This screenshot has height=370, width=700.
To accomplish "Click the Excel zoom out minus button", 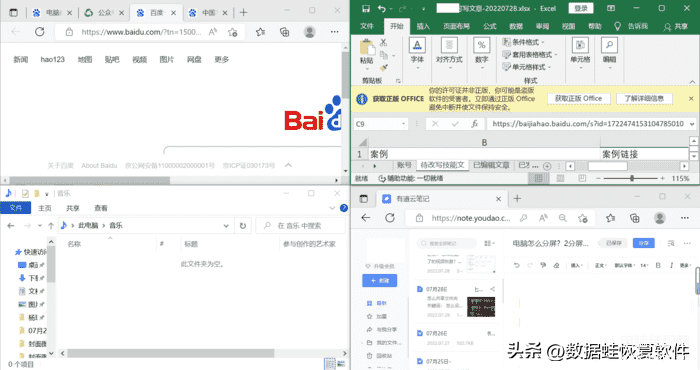I will click(598, 178).
